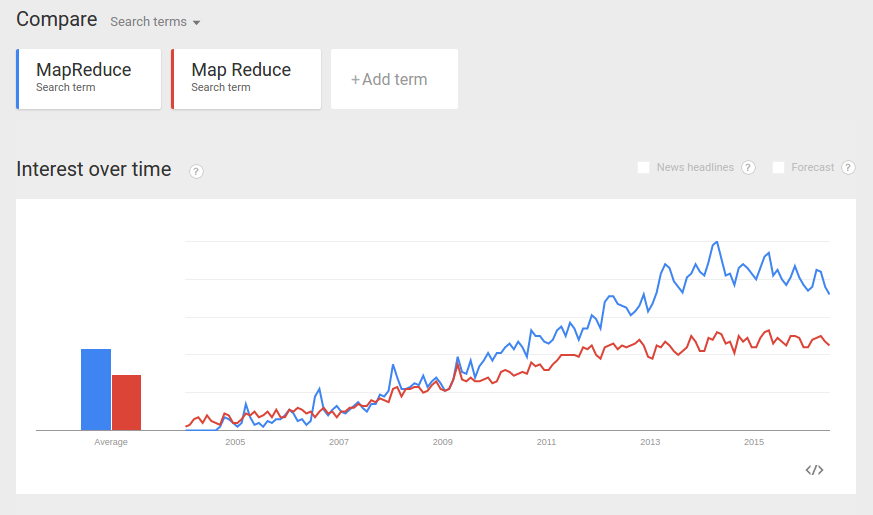
Task: Select the 2011 axis label
Action: 546,441
